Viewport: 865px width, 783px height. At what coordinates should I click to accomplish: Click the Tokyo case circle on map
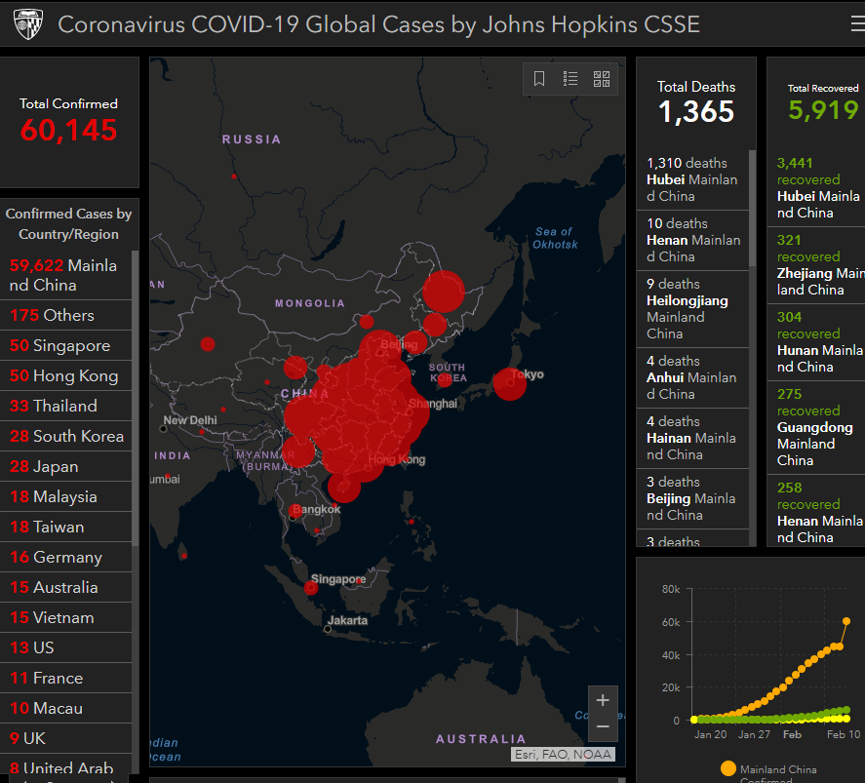pos(510,384)
